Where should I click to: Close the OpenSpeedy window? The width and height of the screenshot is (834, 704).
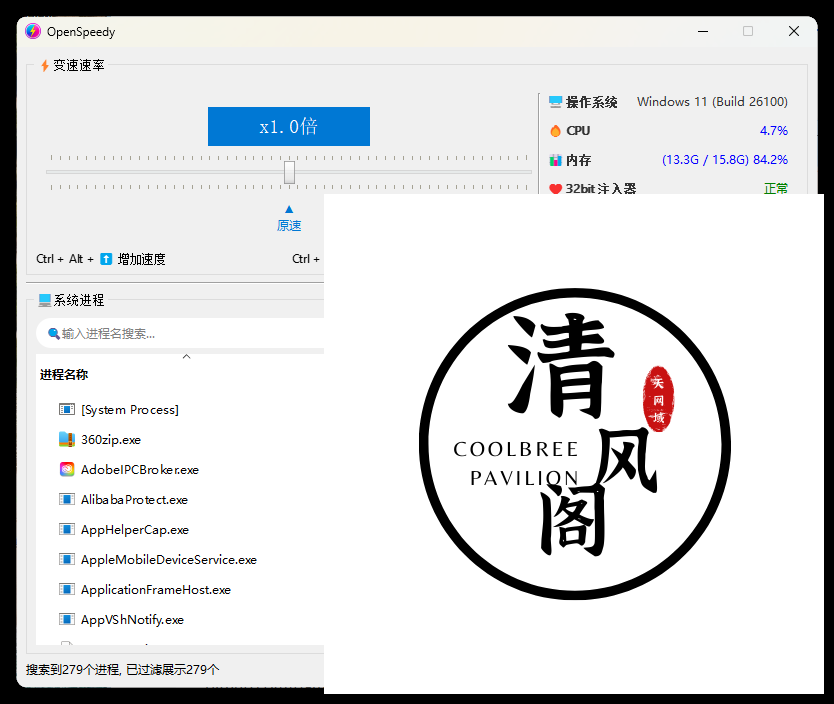point(794,31)
